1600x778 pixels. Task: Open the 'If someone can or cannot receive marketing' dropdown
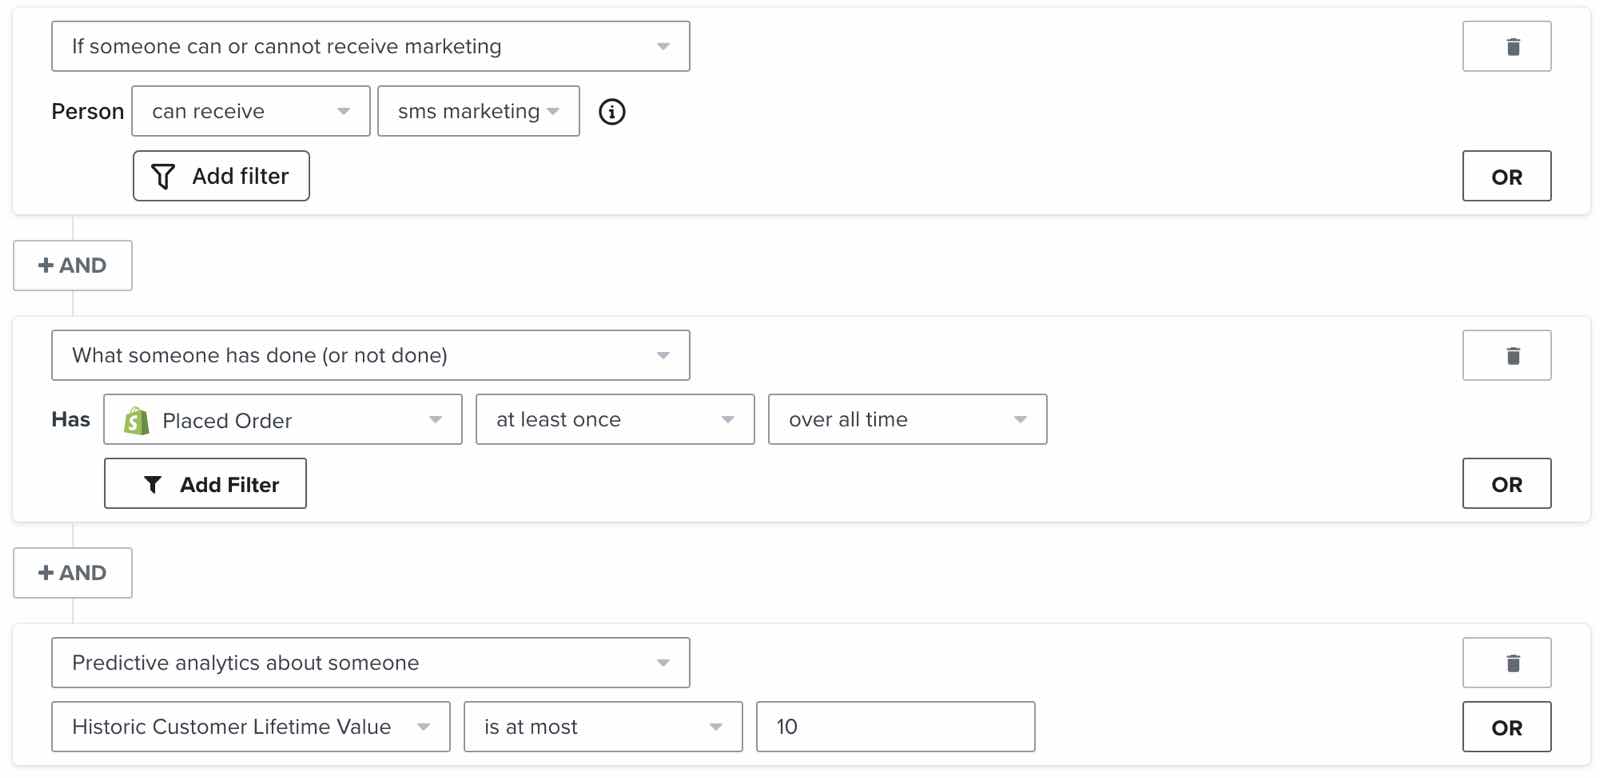[x=370, y=47]
